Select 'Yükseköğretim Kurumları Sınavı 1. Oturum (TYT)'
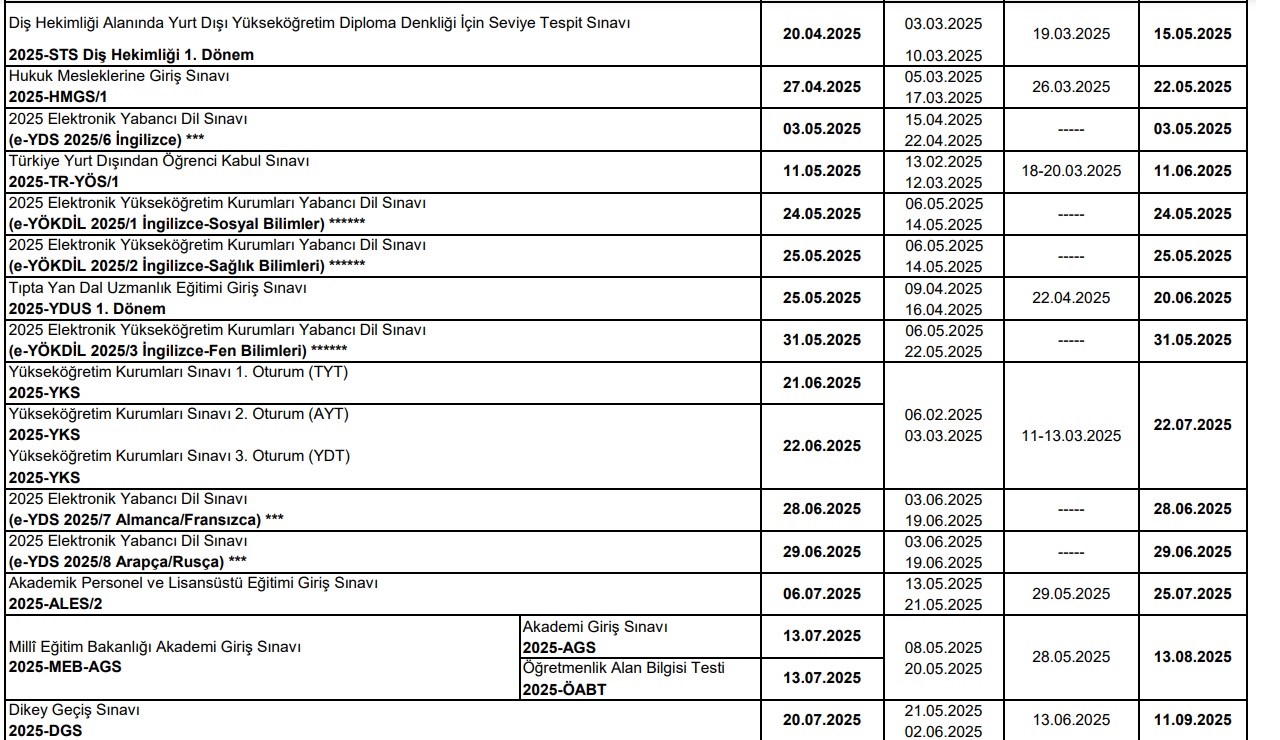The width and height of the screenshot is (1280, 740). (x=178, y=371)
